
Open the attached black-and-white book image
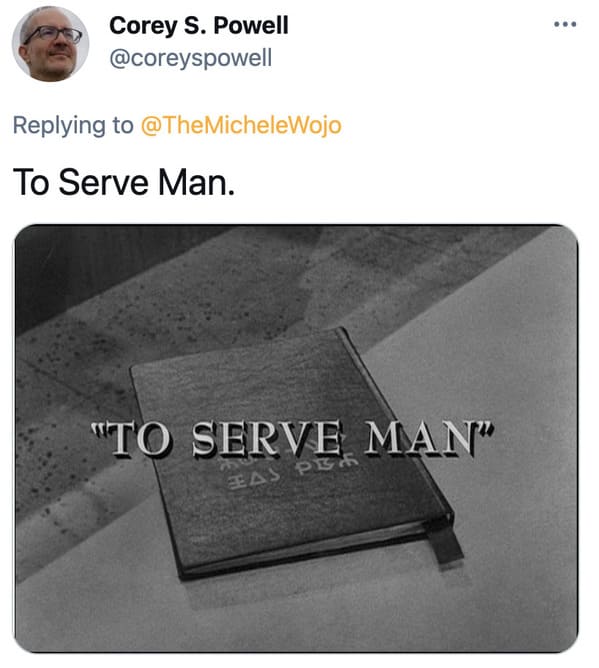pyautogui.click(x=297, y=438)
